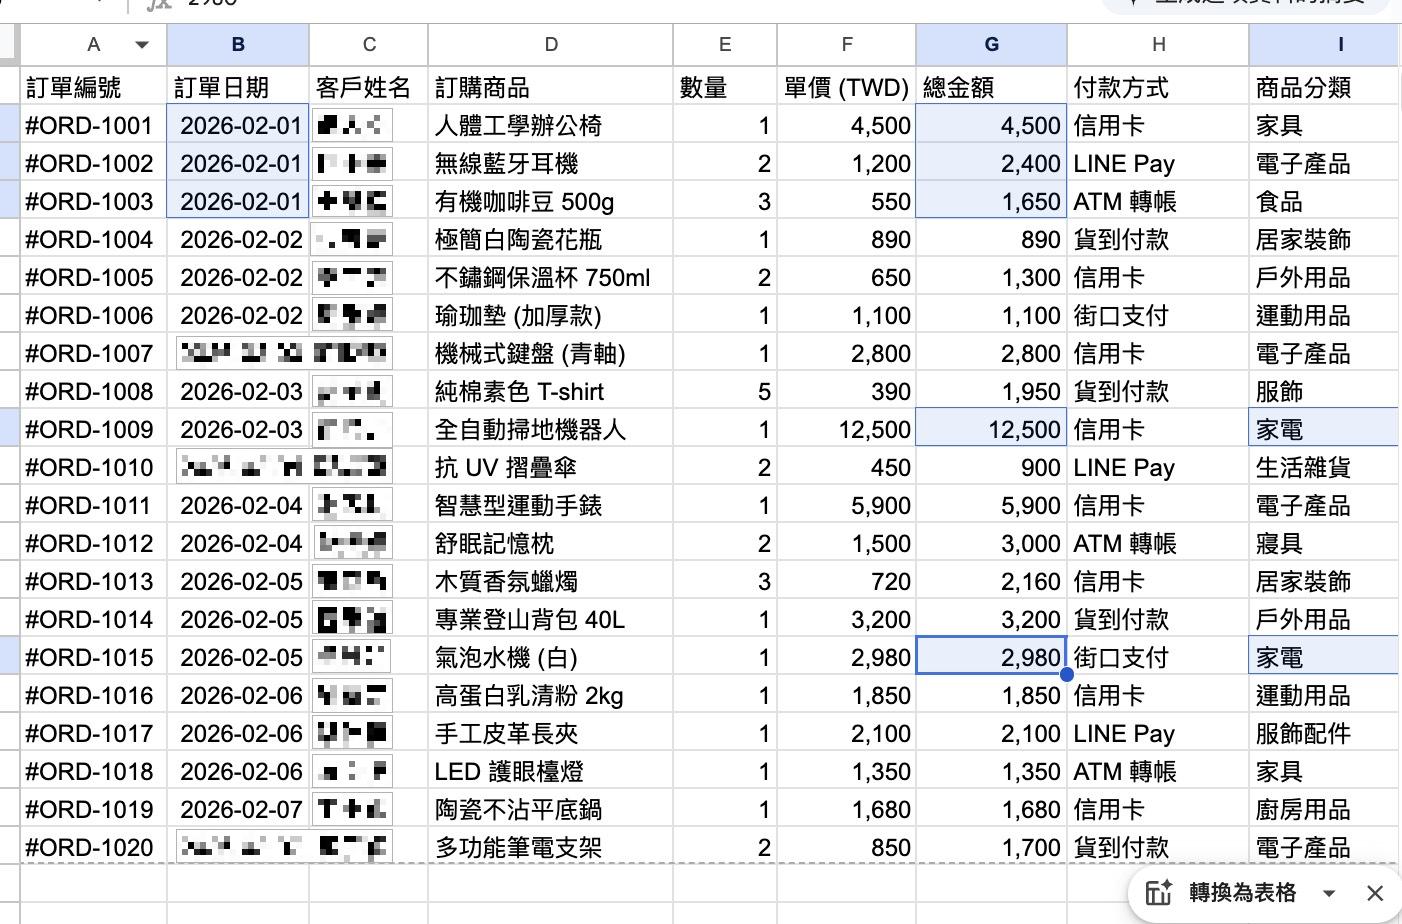Image resolution: width=1402 pixels, height=924 pixels.
Task: Select total amount cell 12,500 in column G
Action: 991,429
